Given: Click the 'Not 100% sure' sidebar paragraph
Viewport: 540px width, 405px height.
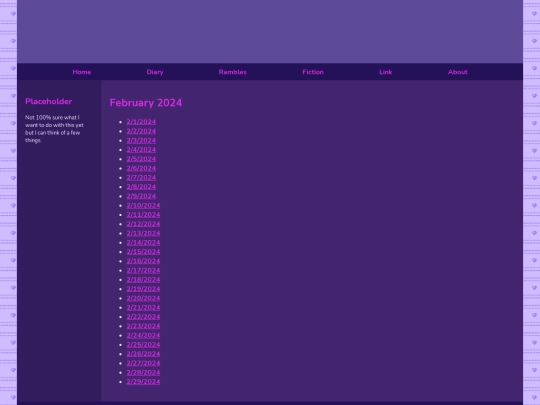Looking at the screenshot, I should (x=54, y=129).
